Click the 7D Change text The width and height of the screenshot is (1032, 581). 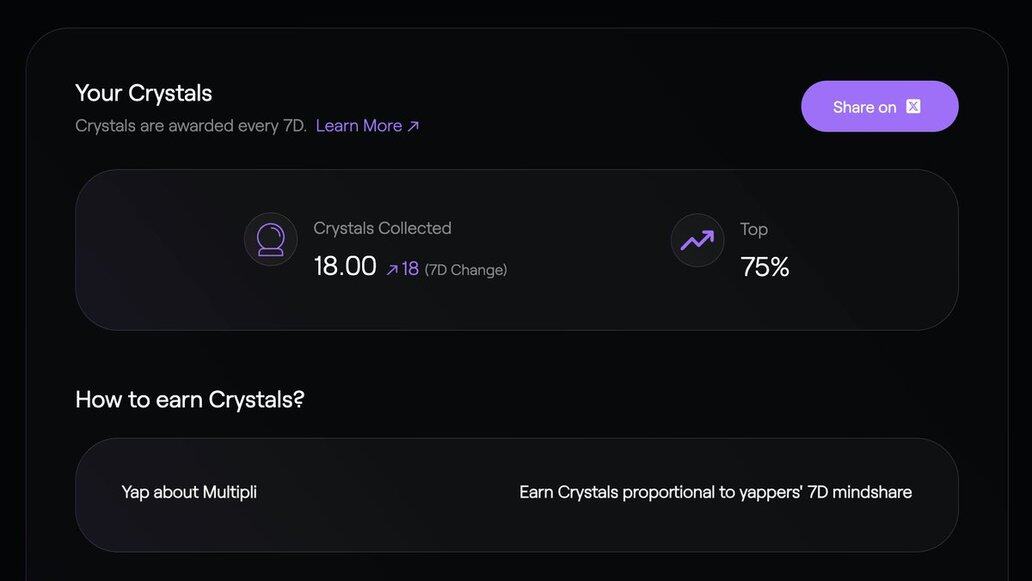point(466,270)
